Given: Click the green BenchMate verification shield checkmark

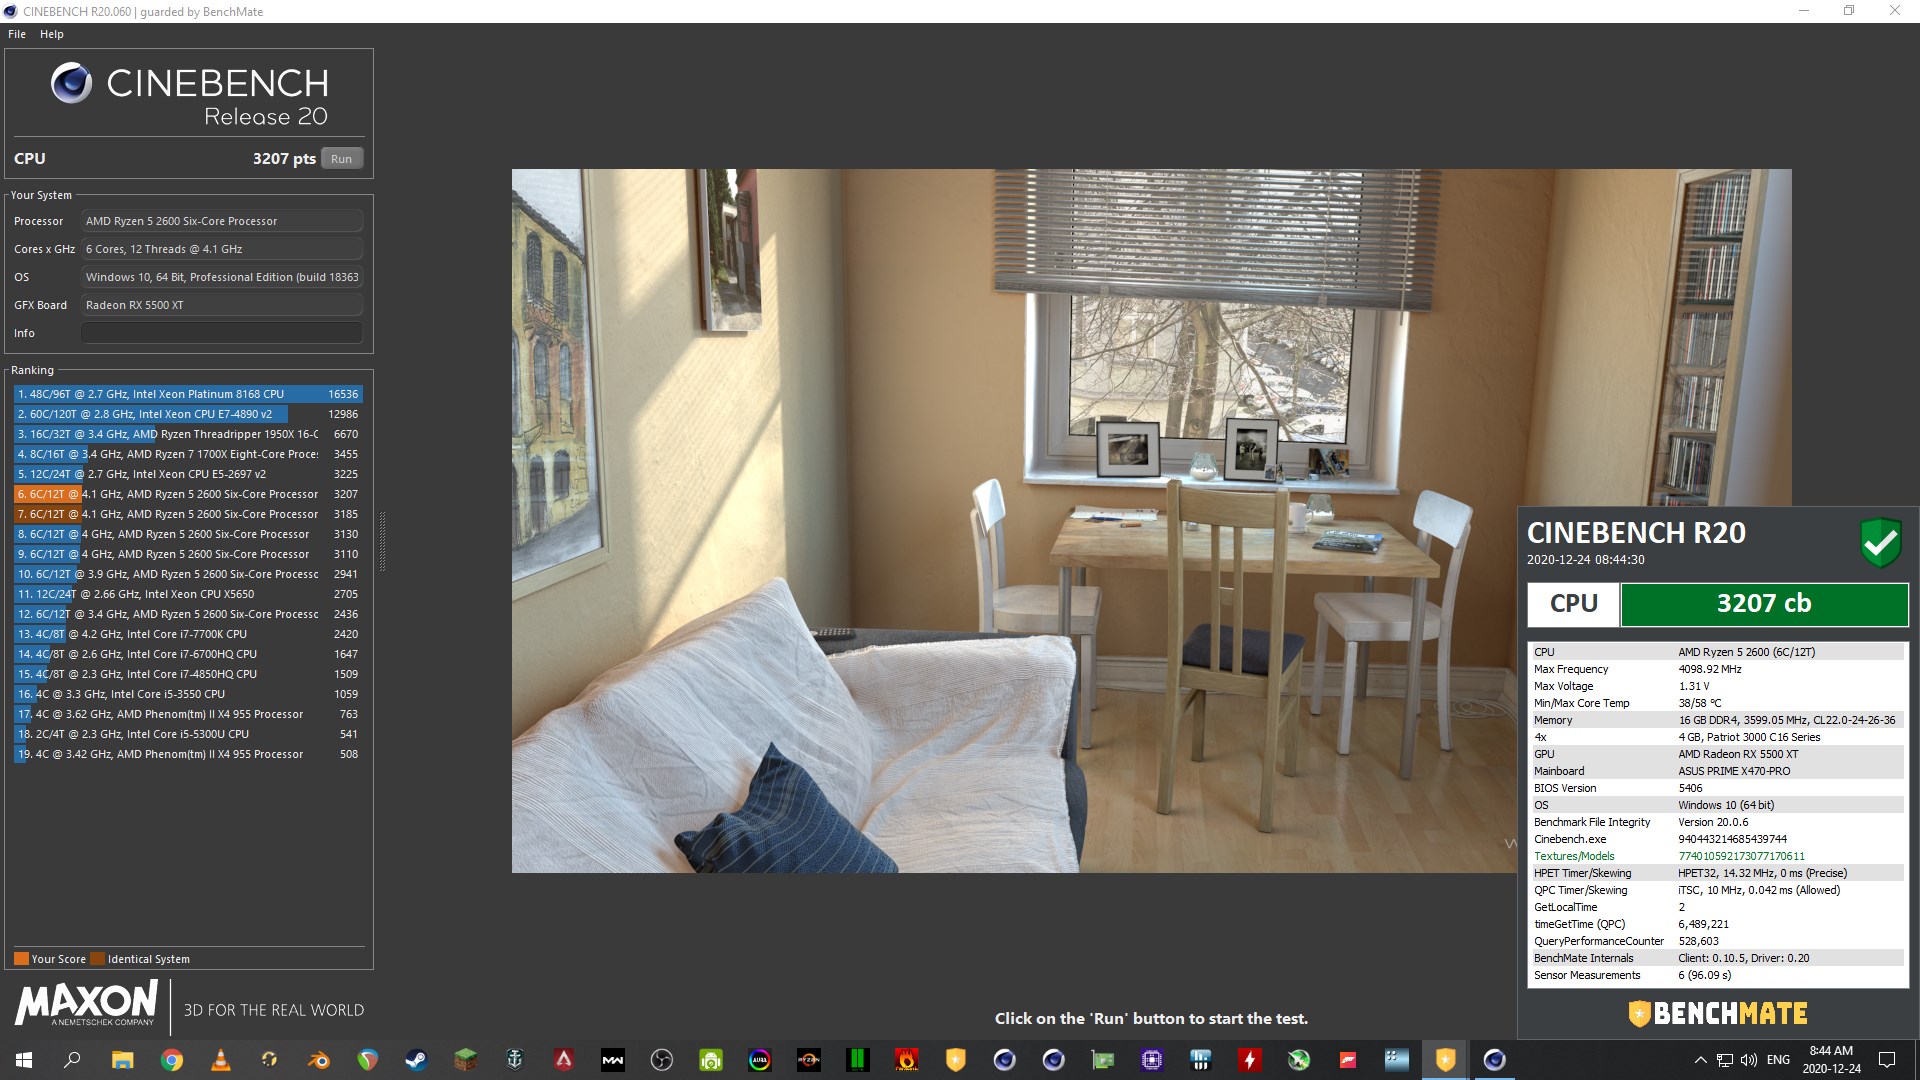Looking at the screenshot, I should [x=1880, y=543].
